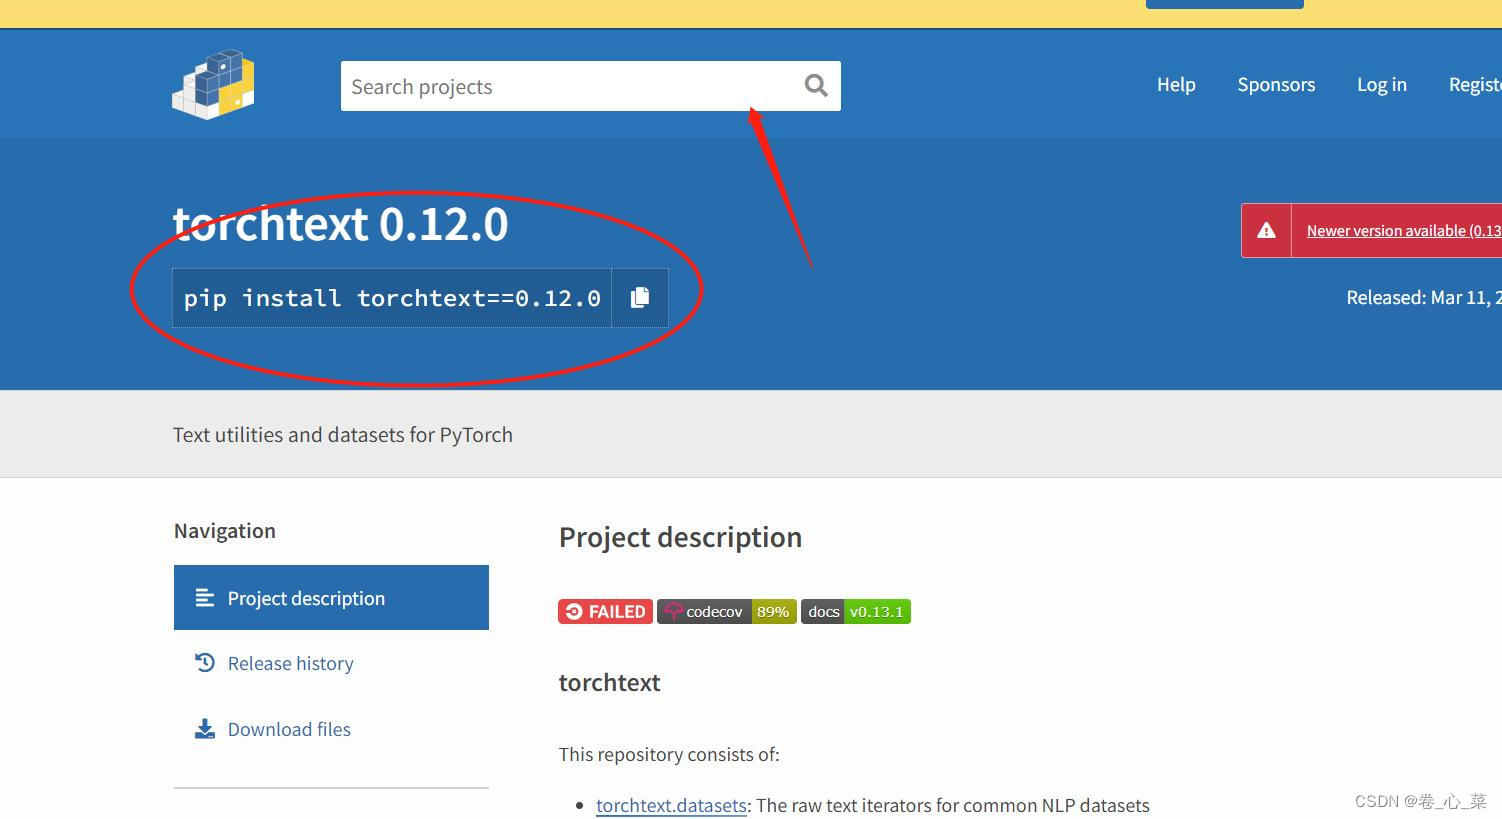Click Text utilities and datasets summary
The height and width of the screenshot is (819, 1502).
pos(343,435)
